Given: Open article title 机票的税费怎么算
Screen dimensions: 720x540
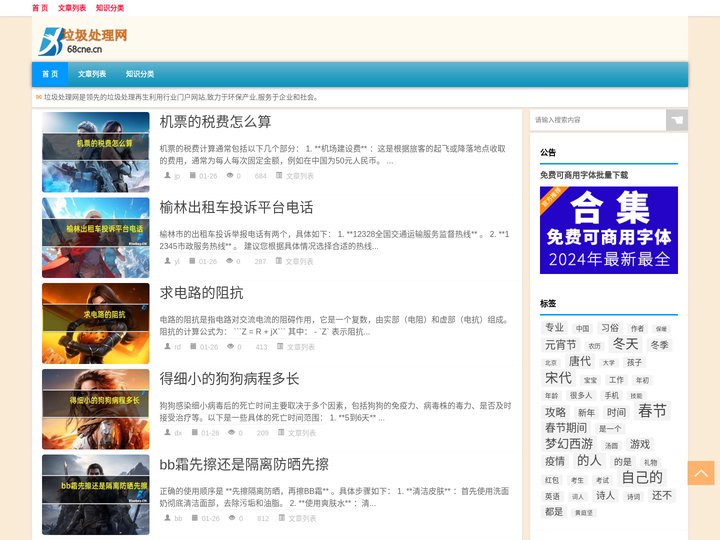Looking at the screenshot, I should (x=215, y=122).
